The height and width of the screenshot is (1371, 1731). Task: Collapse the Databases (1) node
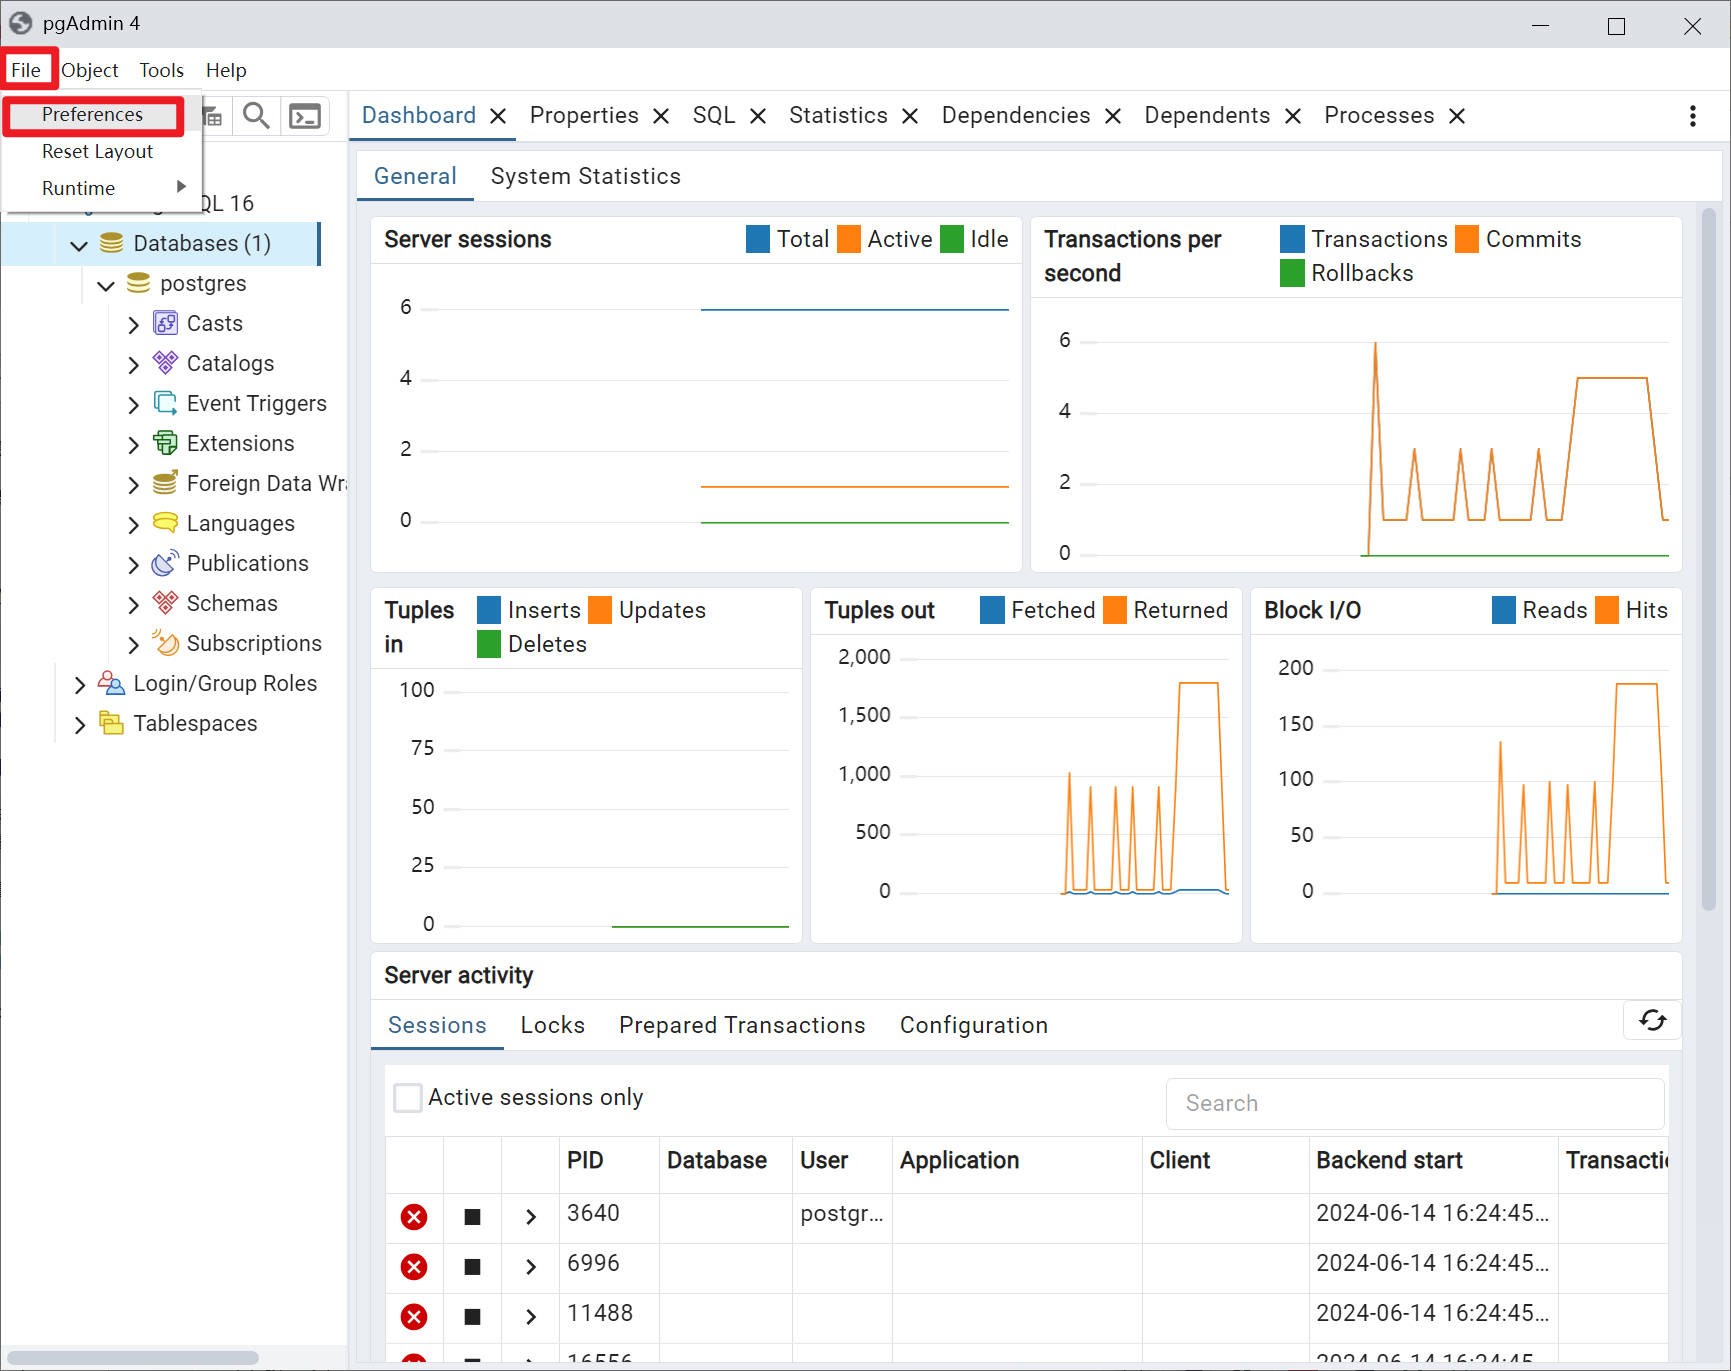[x=79, y=244]
